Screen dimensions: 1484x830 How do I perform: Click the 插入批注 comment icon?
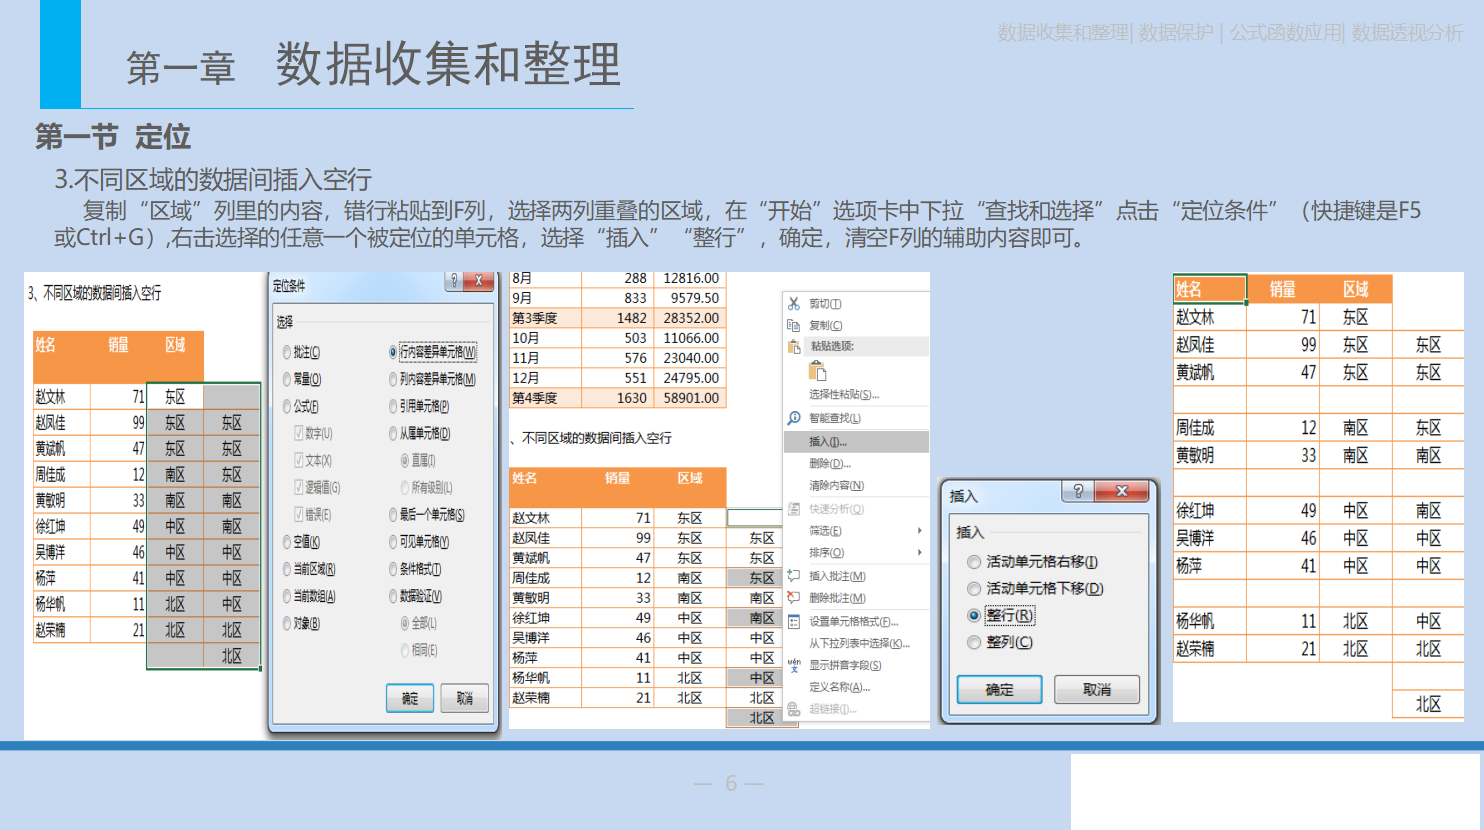point(794,576)
